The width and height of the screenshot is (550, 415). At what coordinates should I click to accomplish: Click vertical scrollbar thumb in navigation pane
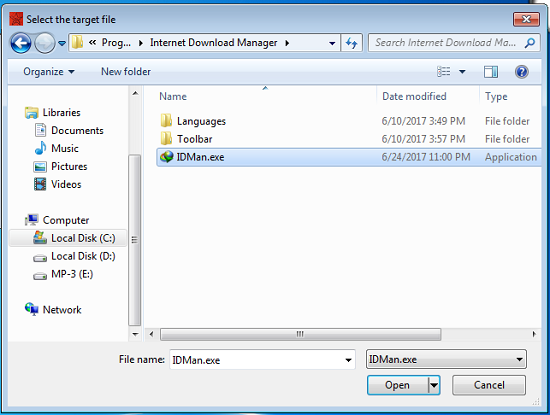135,240
